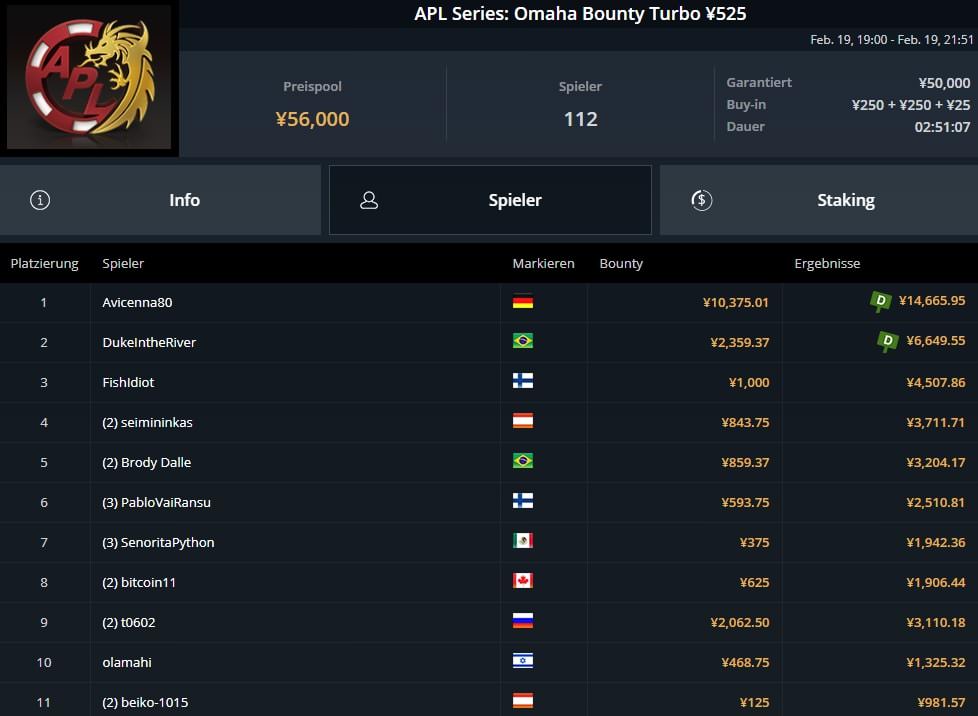Click the APL dragon logo thumbnail
Viewport: 978px width, 716px height.
tap(89, 78)
